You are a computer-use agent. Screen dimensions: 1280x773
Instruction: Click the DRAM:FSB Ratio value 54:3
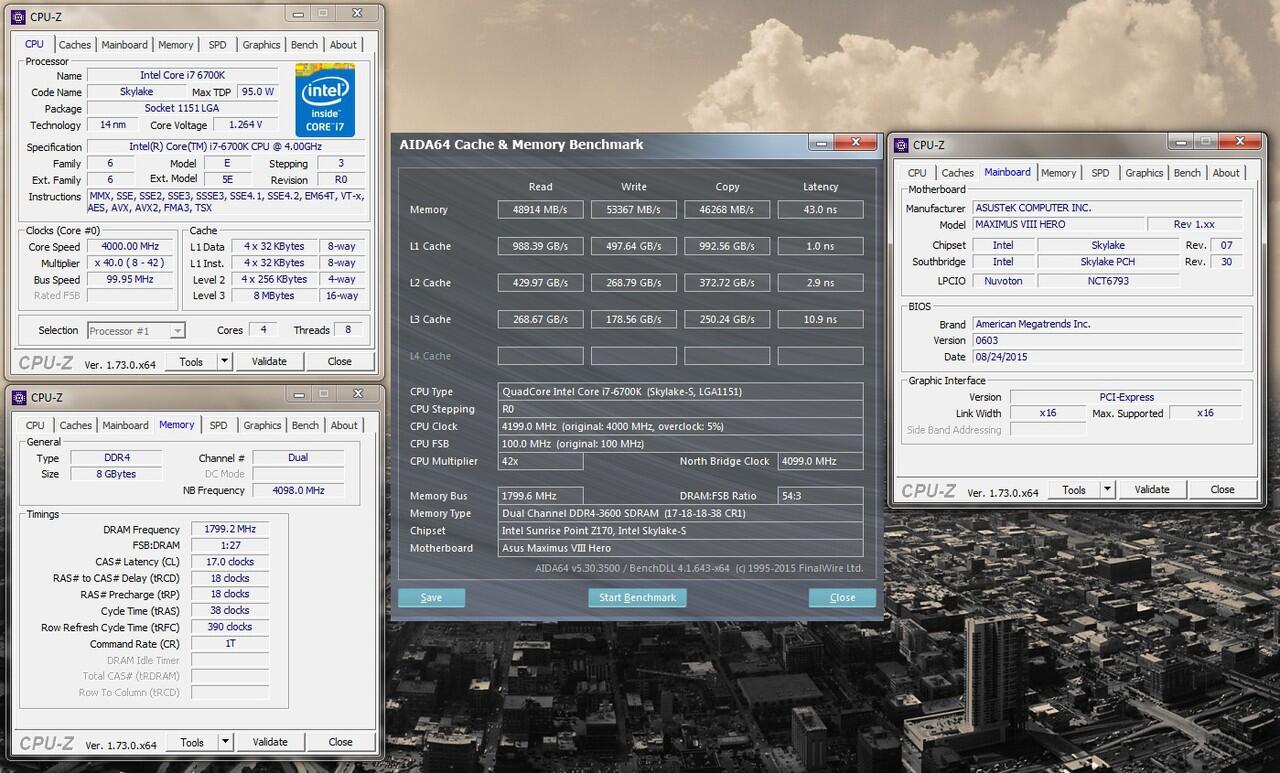pos(820,496)
